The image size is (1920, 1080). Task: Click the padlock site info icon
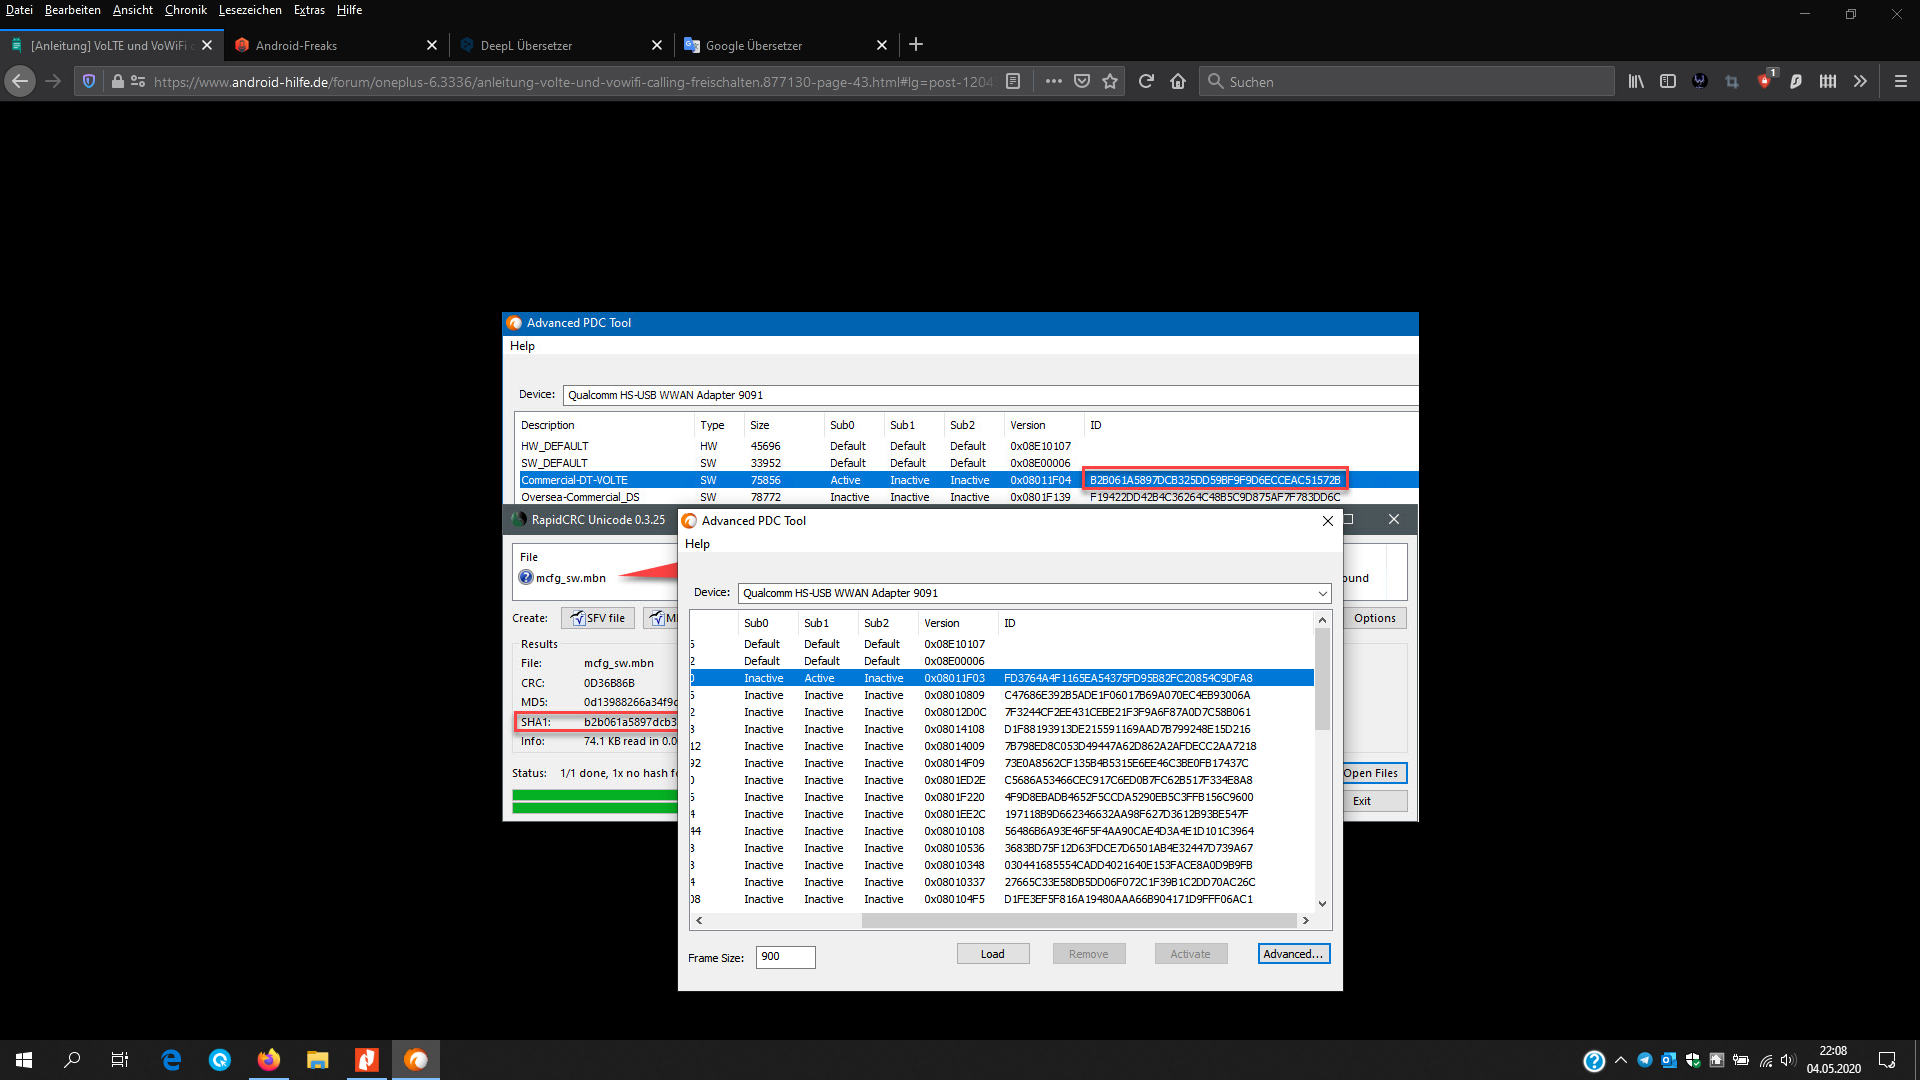point(118,81)
